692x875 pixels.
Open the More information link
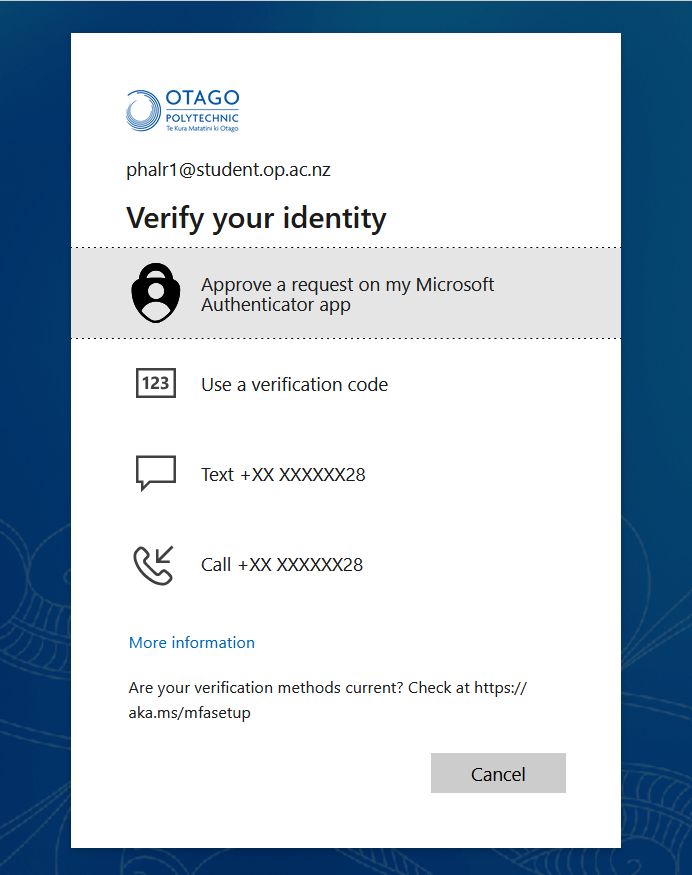192,642
